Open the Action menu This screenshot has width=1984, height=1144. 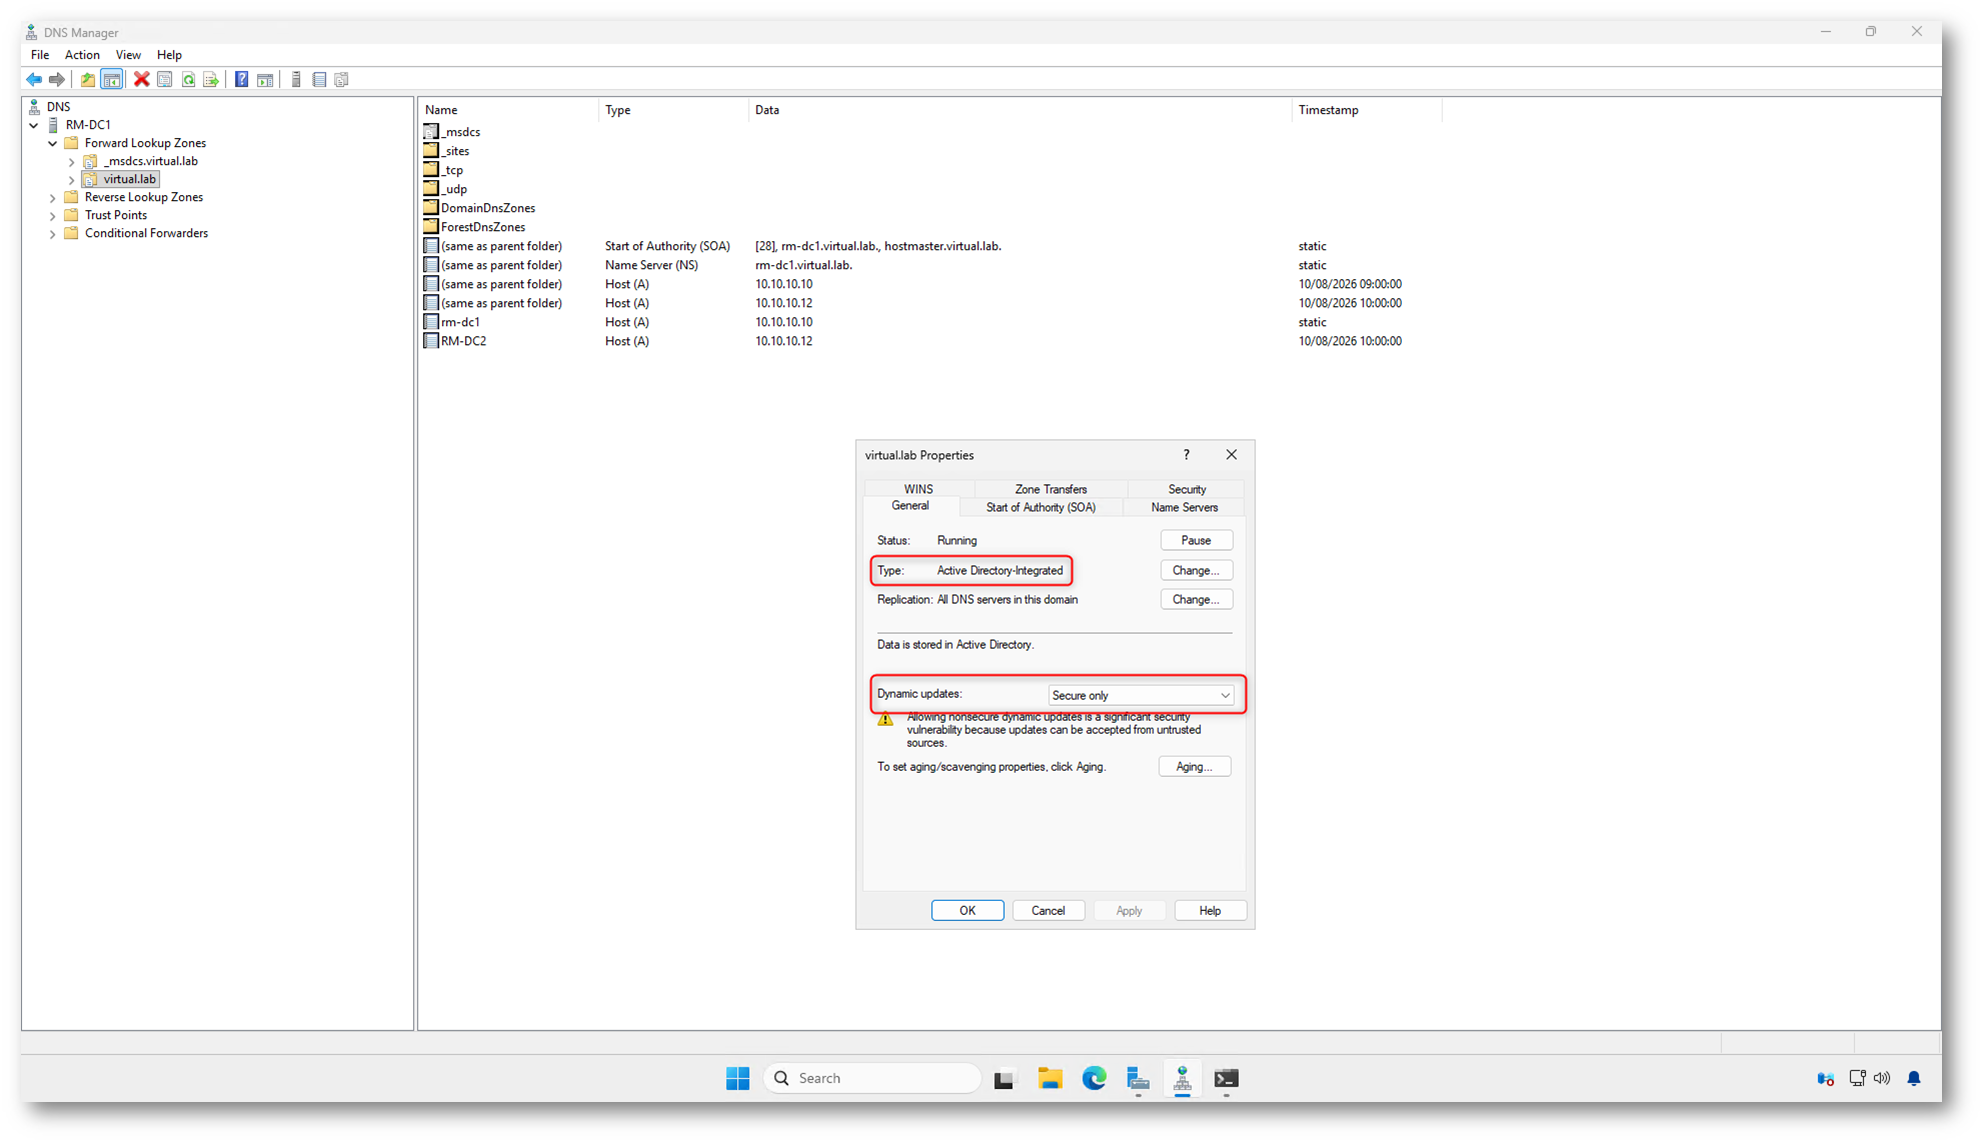82,55
